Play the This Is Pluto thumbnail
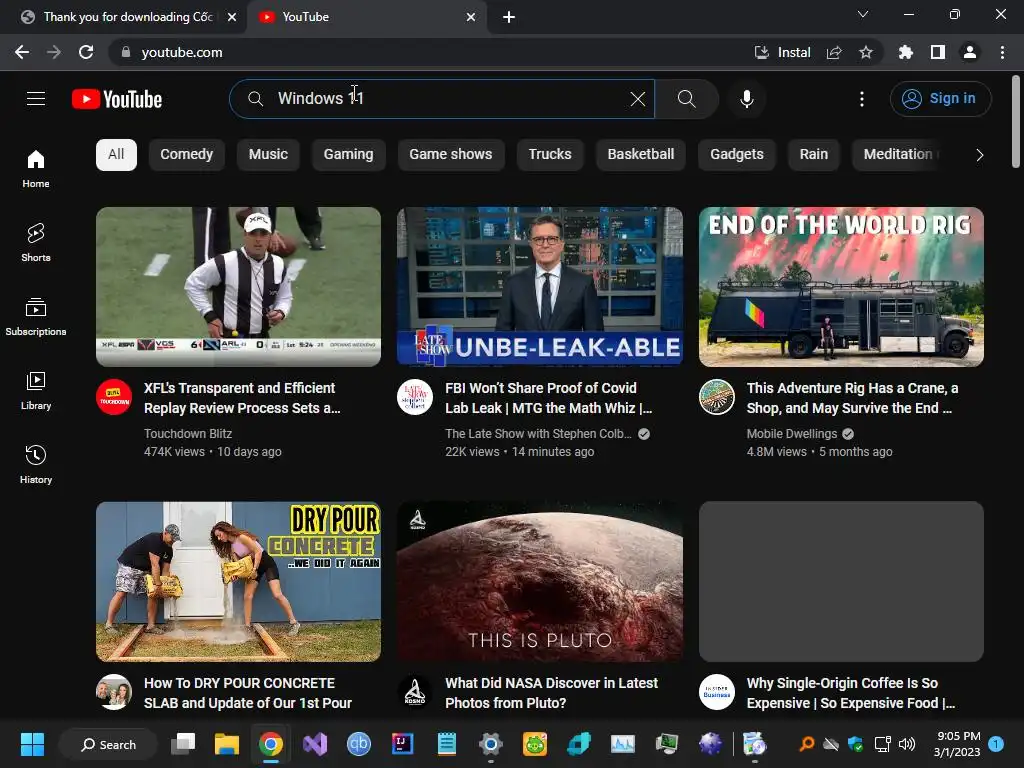 tap(540, 582)
